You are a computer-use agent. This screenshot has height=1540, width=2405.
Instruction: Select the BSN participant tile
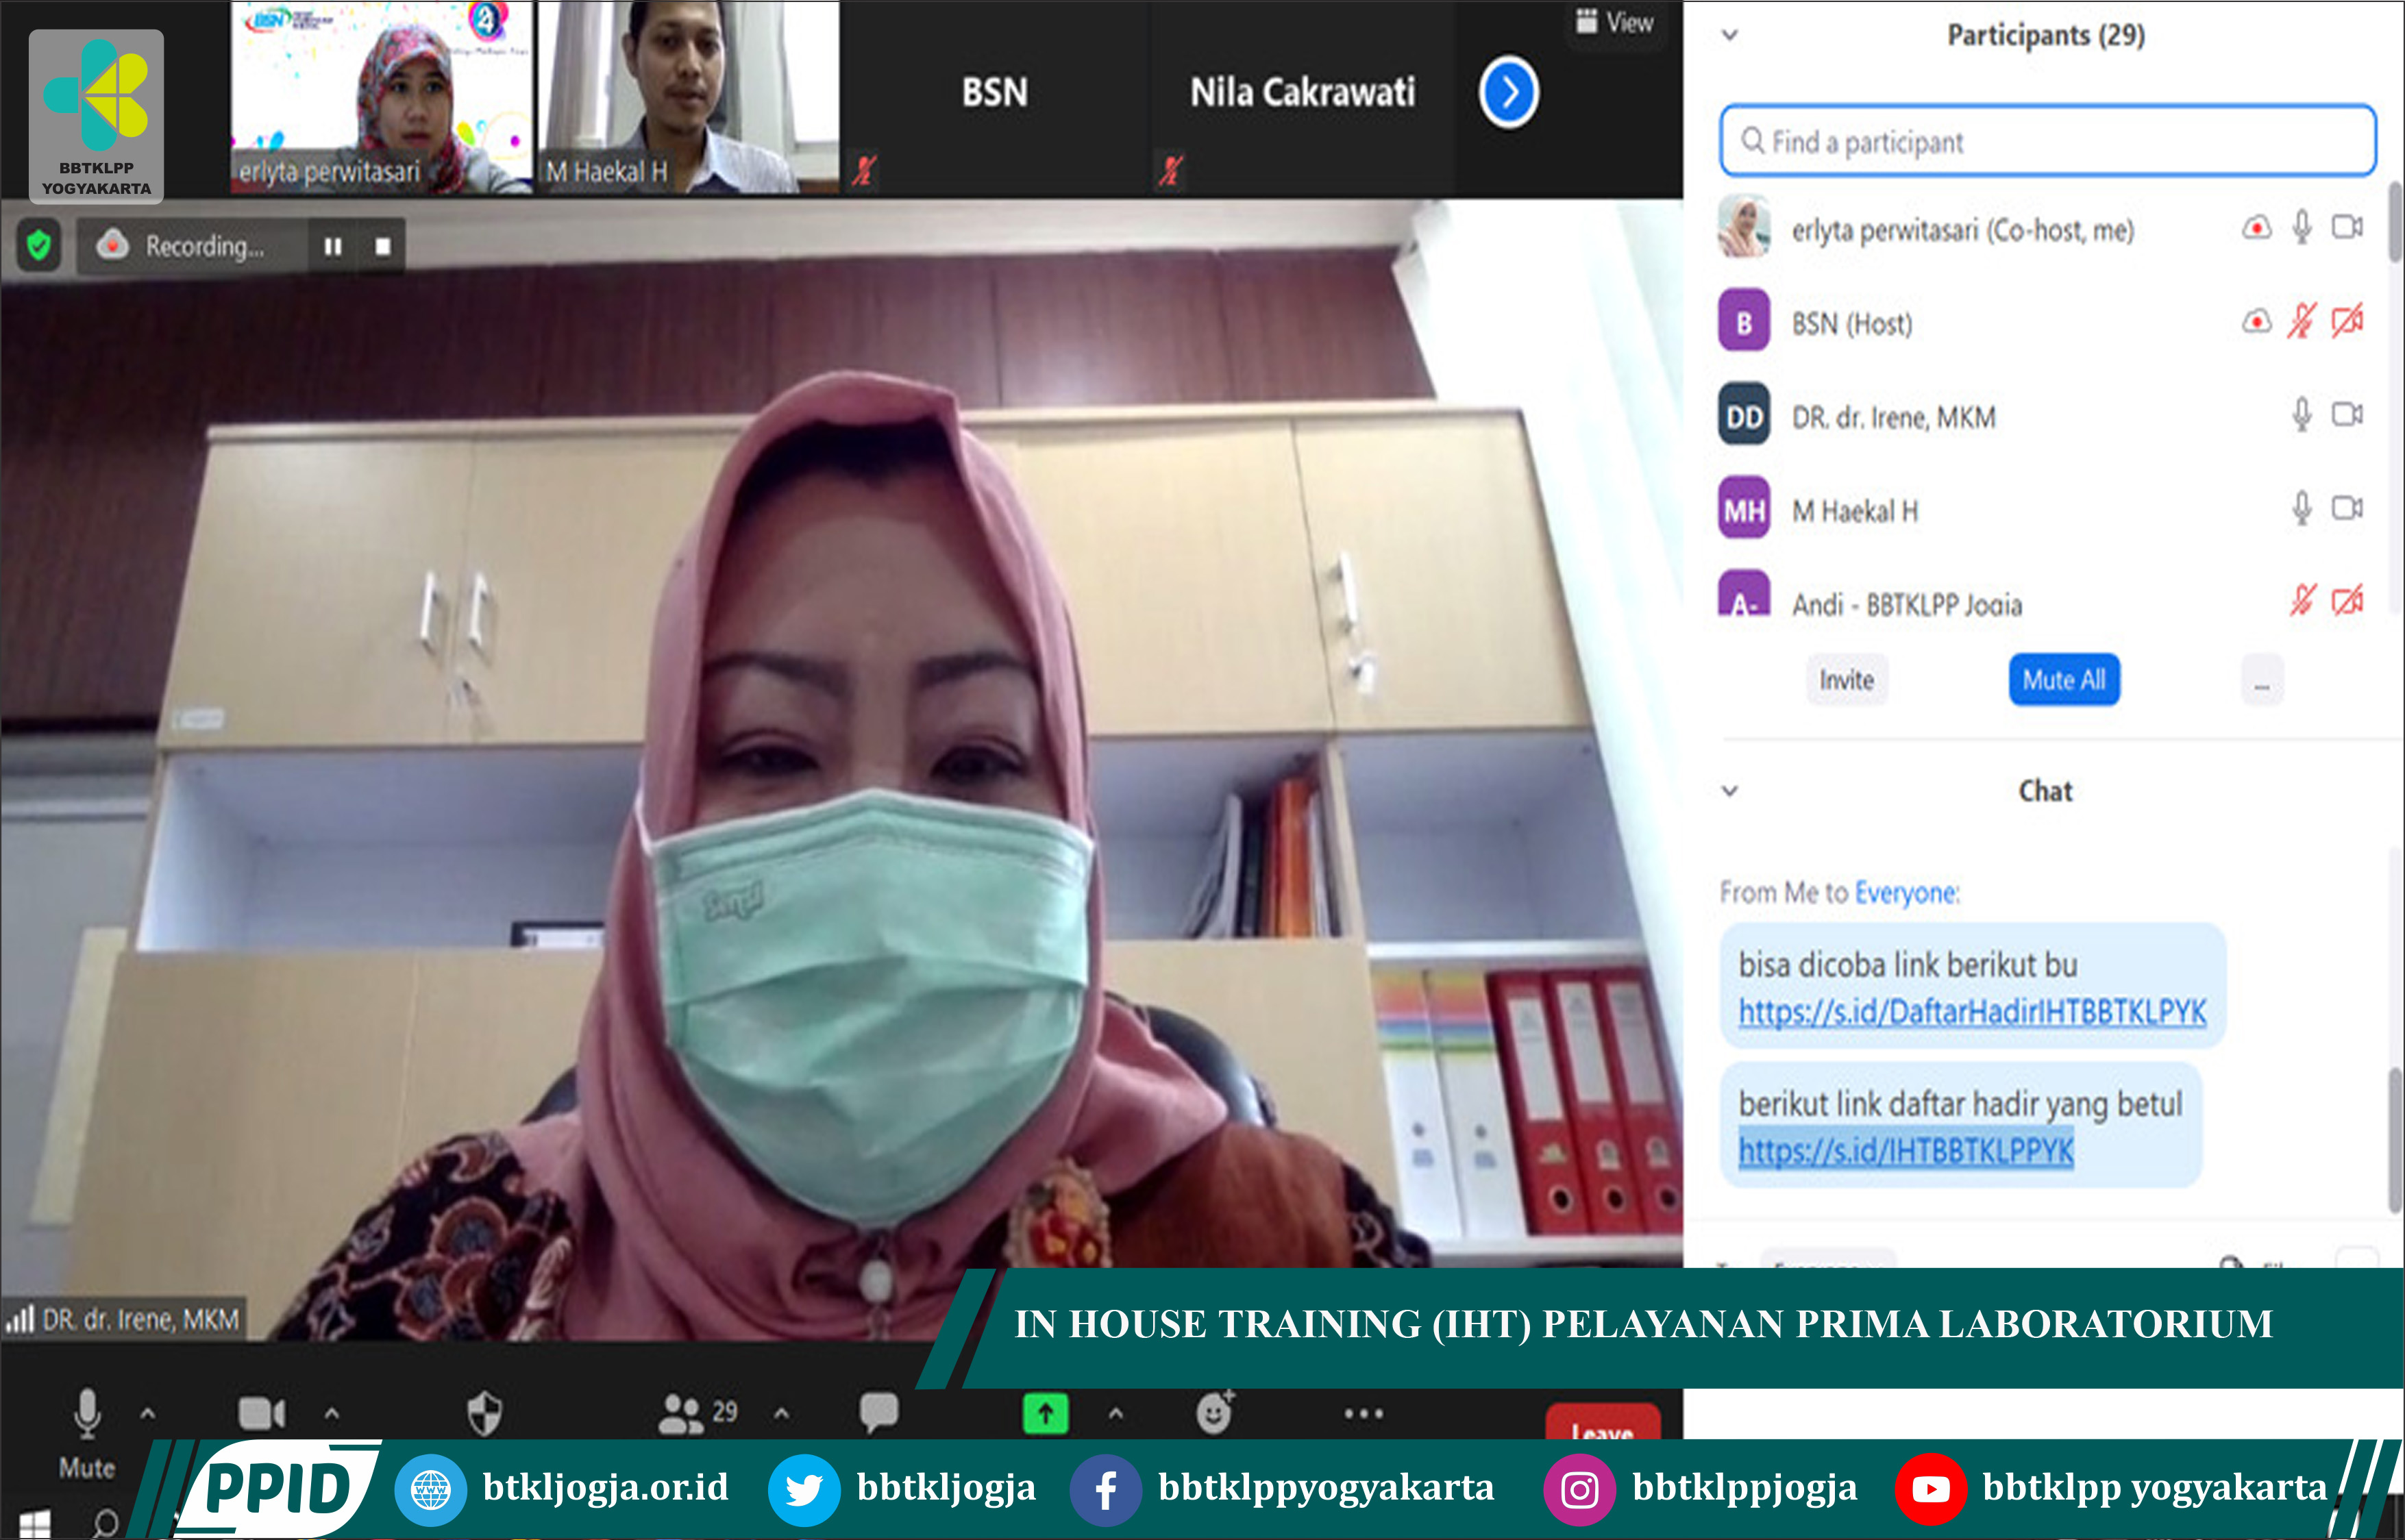pos(994,97)
